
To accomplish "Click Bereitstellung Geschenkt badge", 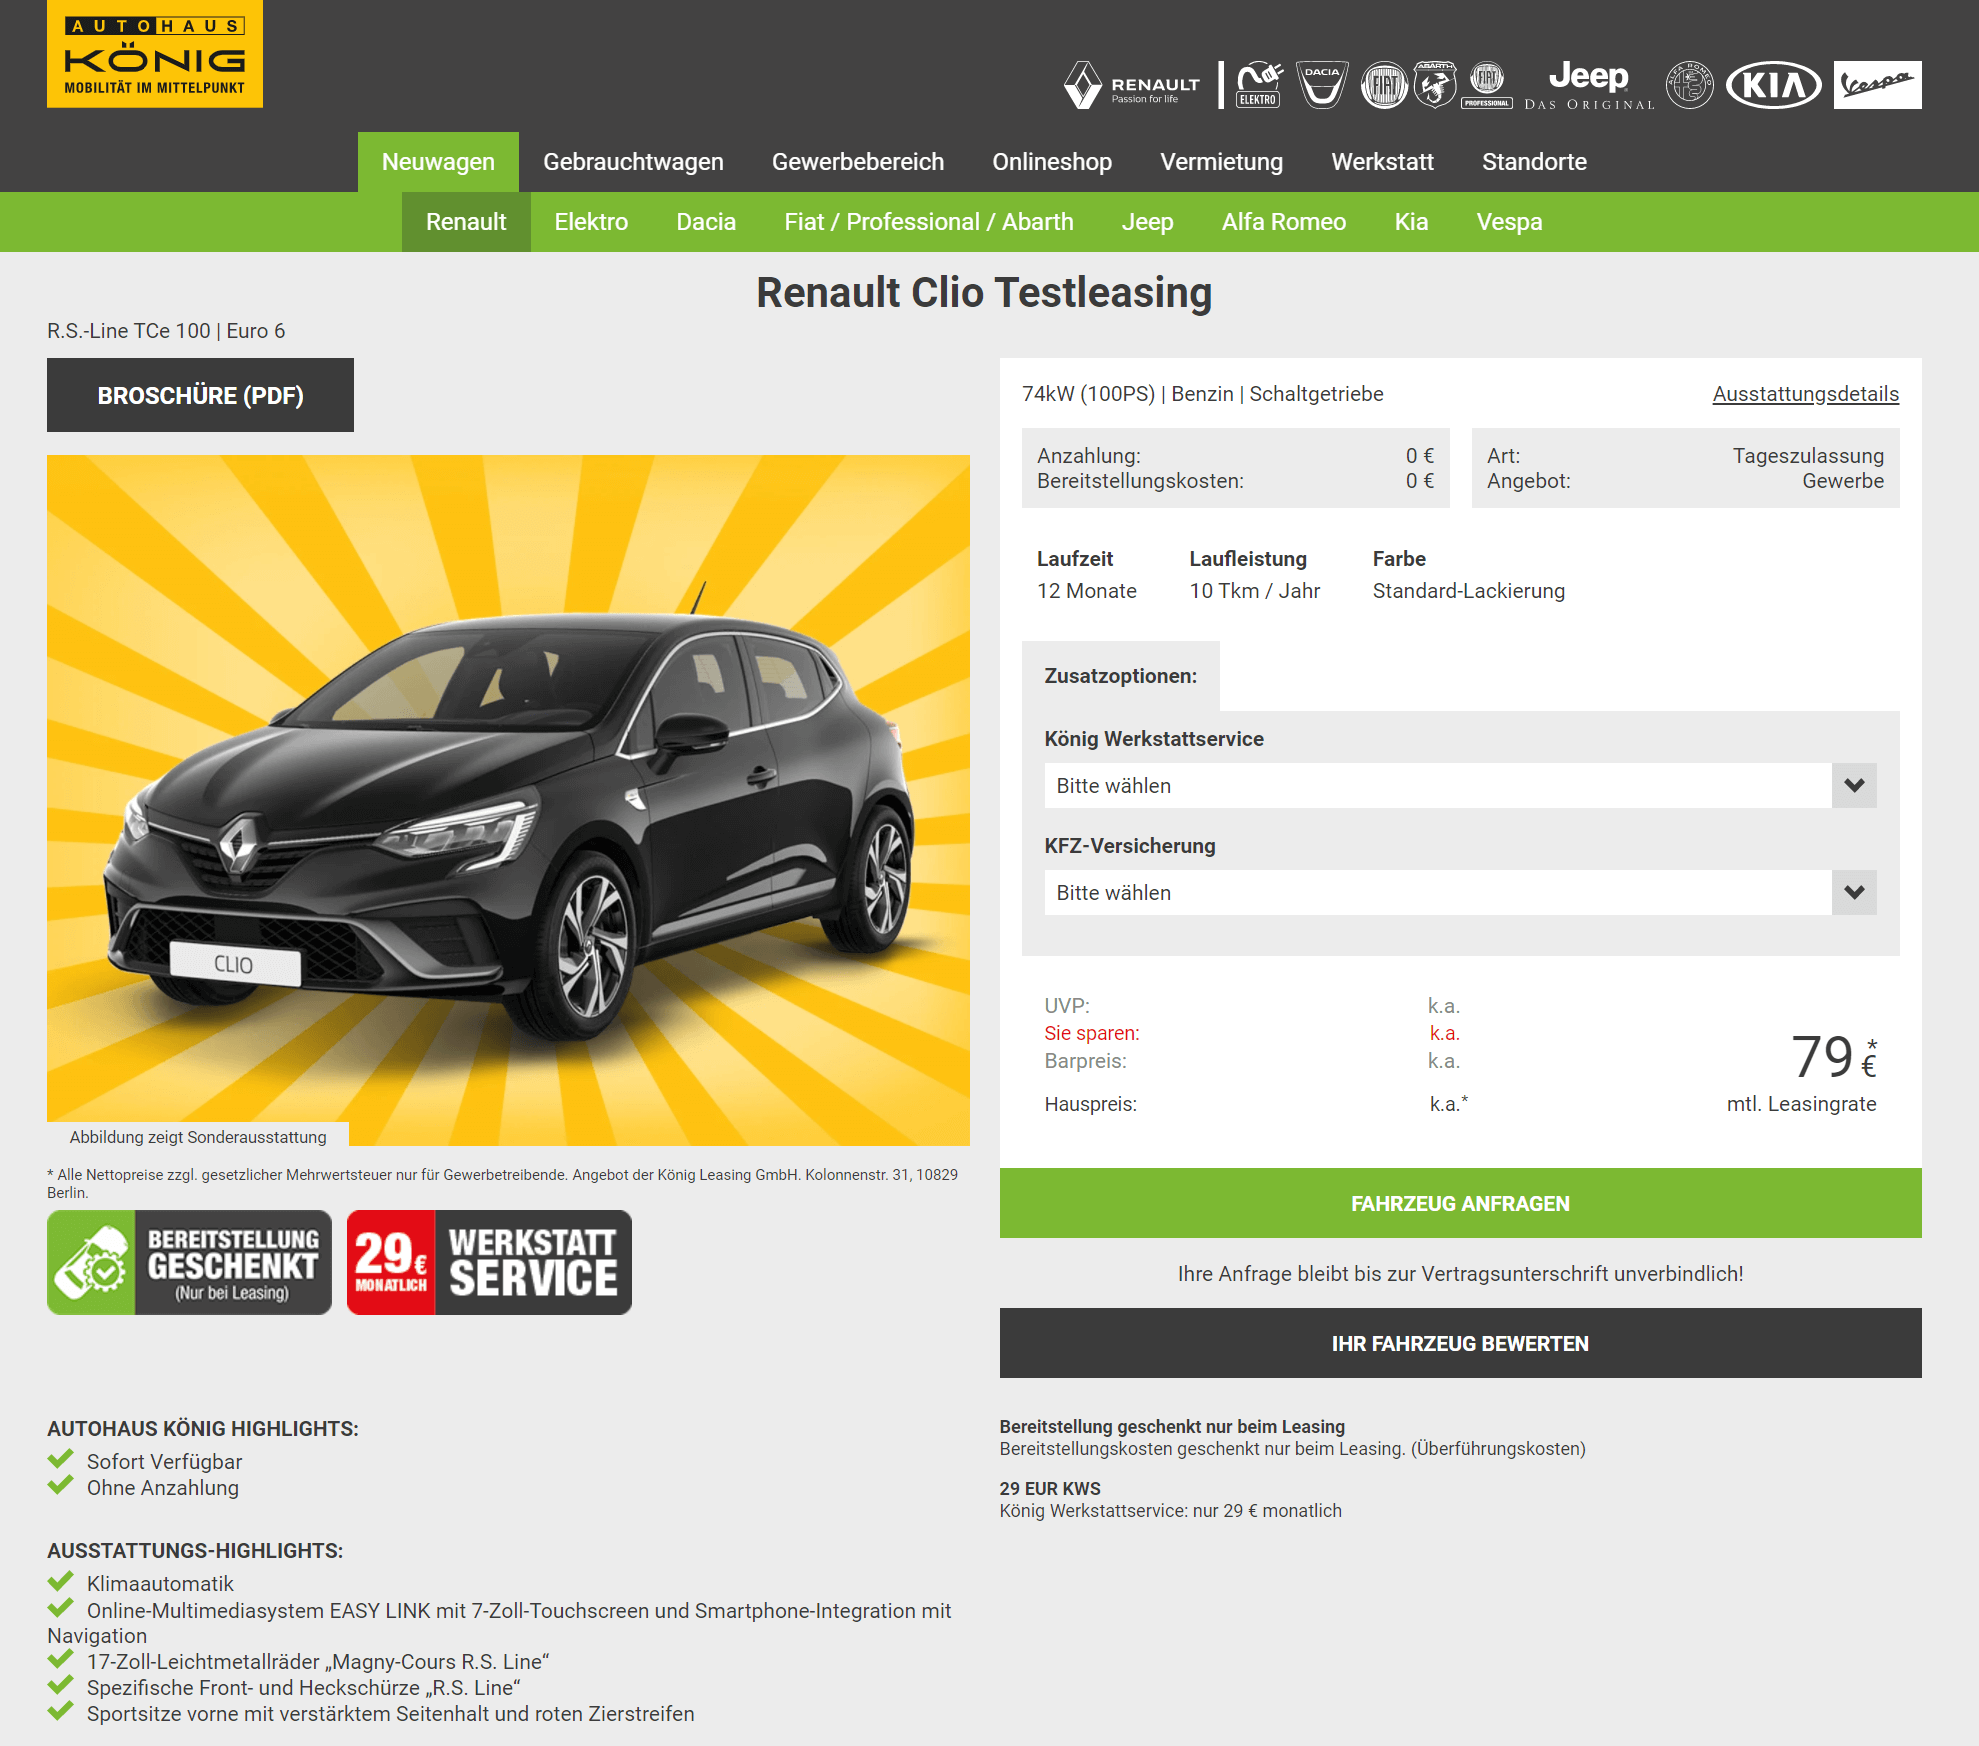I will pyautogui.click(x=189, y=1262).
